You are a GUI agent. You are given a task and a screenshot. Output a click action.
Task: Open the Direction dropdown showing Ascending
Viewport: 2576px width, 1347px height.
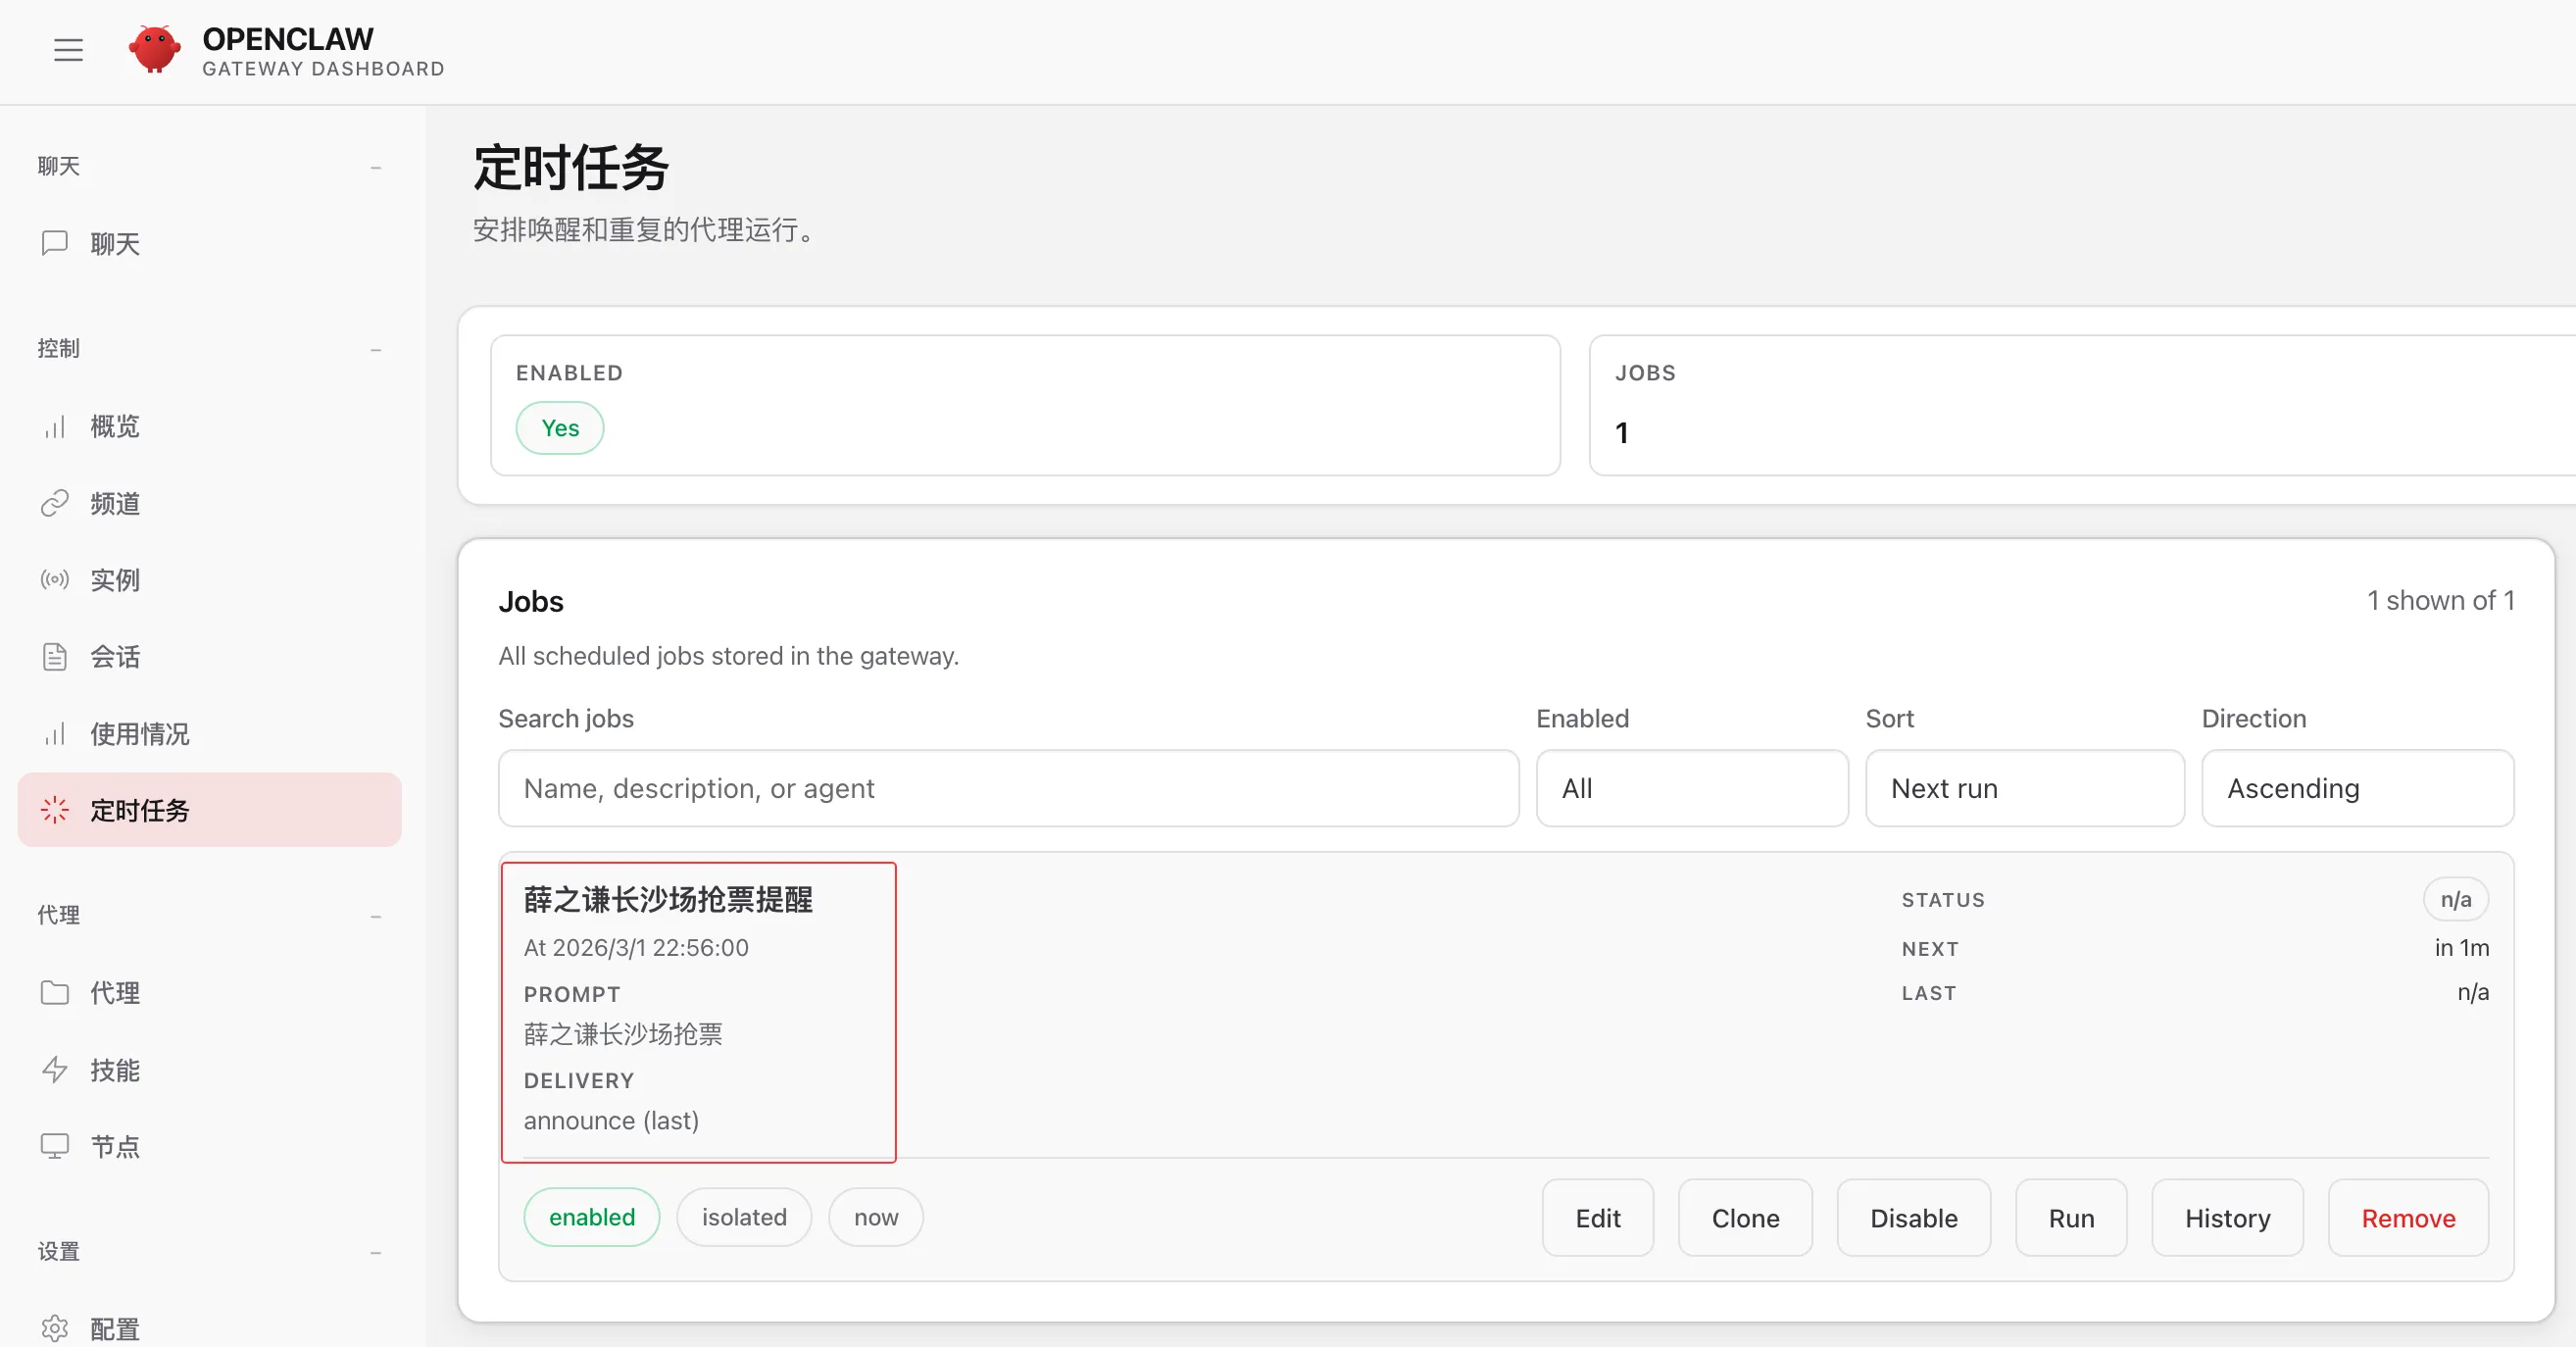click(x=2357, y=788)
